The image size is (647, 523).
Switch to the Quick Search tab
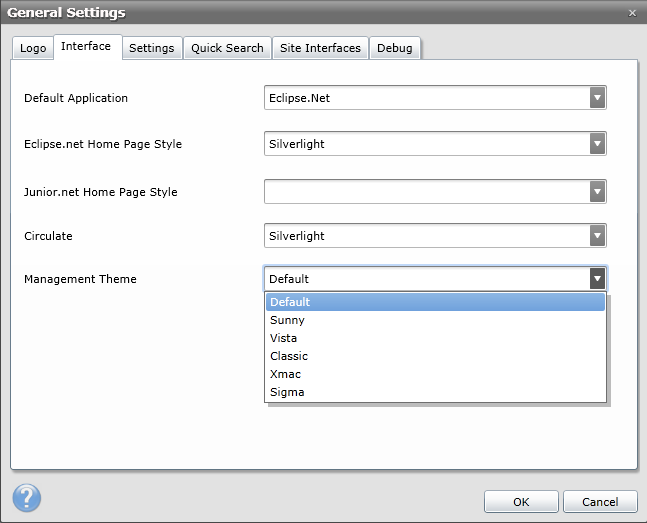(x=227, y=48)
